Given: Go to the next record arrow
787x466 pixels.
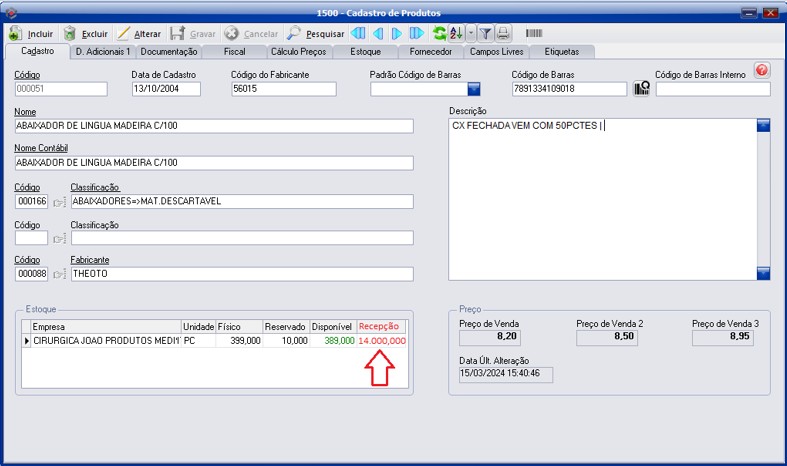Looking at the screenshot, I should tap(397, 34).
